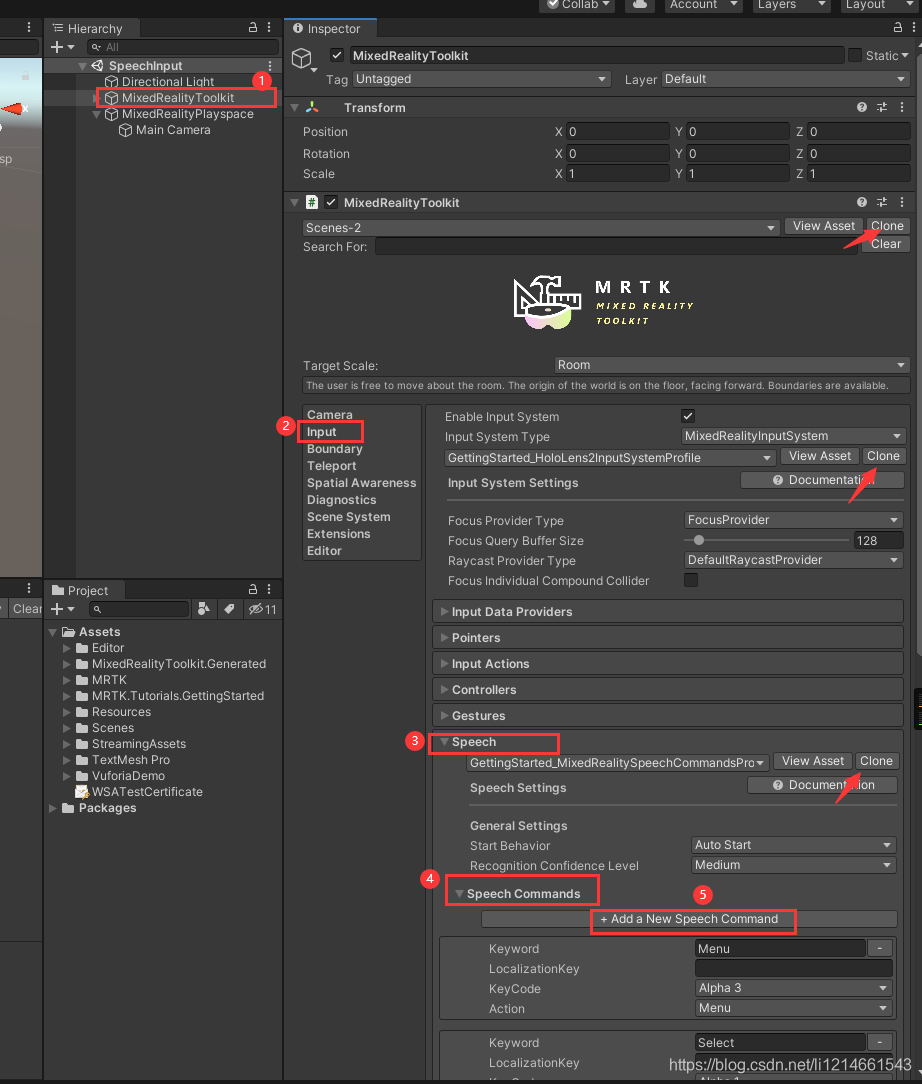Lock the Inspector panel
The height and width of the screenshot is (1084, 922).
898,28
